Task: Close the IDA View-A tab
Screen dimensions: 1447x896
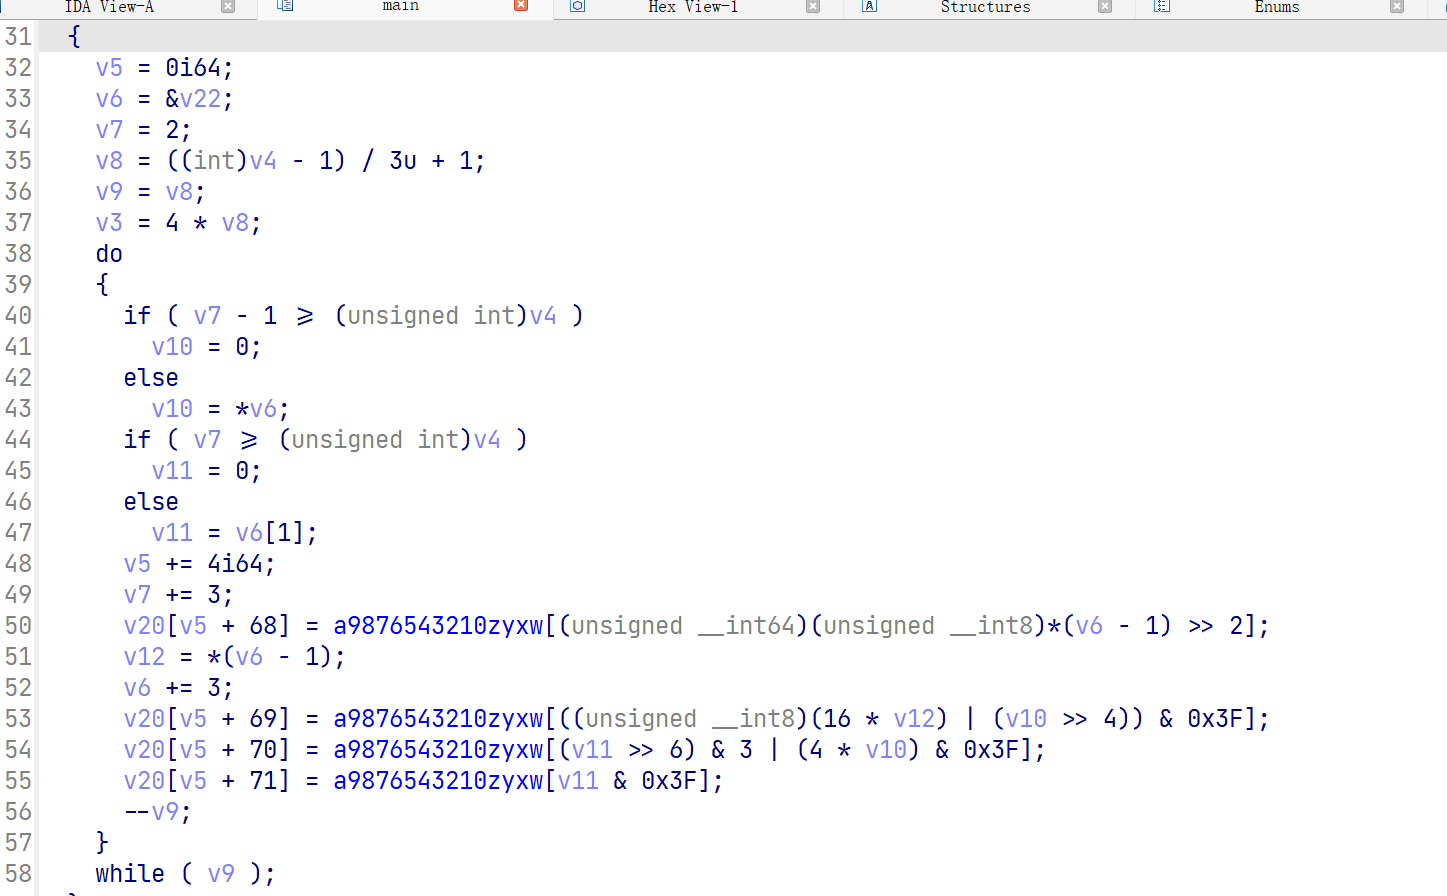Action: coord(228,7)
